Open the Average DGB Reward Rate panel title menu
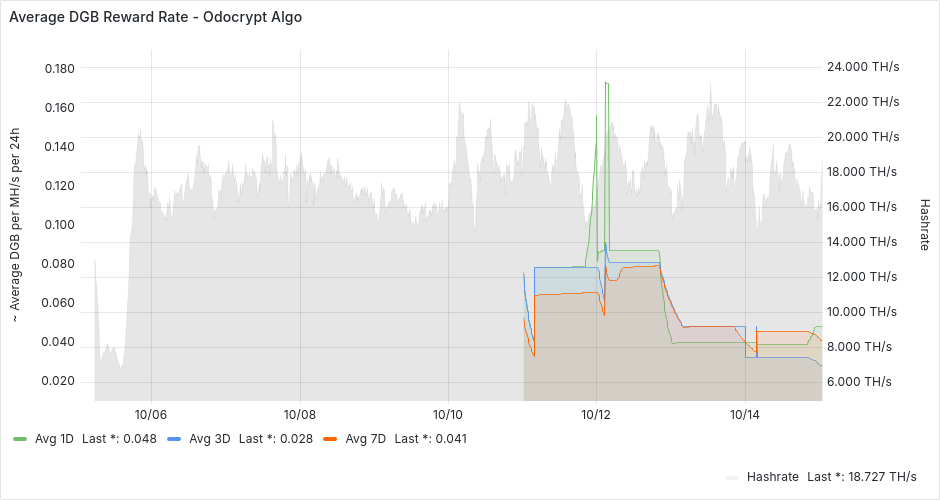The image size is (940, 500). (155, 17)
